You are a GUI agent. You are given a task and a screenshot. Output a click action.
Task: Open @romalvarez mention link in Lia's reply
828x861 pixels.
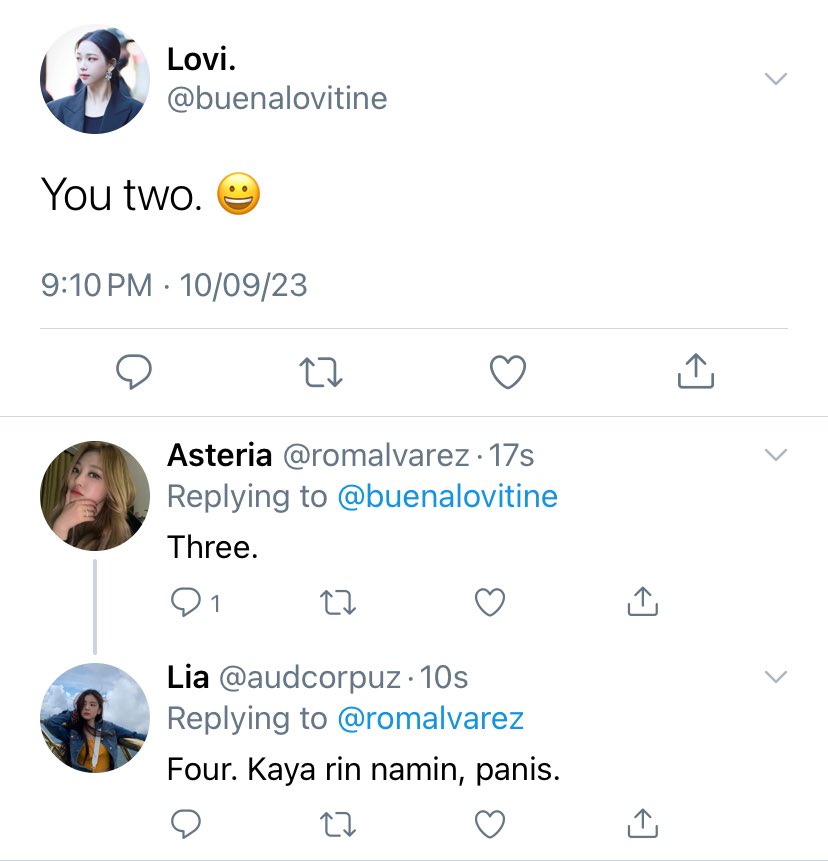click(x=430, y=718)
